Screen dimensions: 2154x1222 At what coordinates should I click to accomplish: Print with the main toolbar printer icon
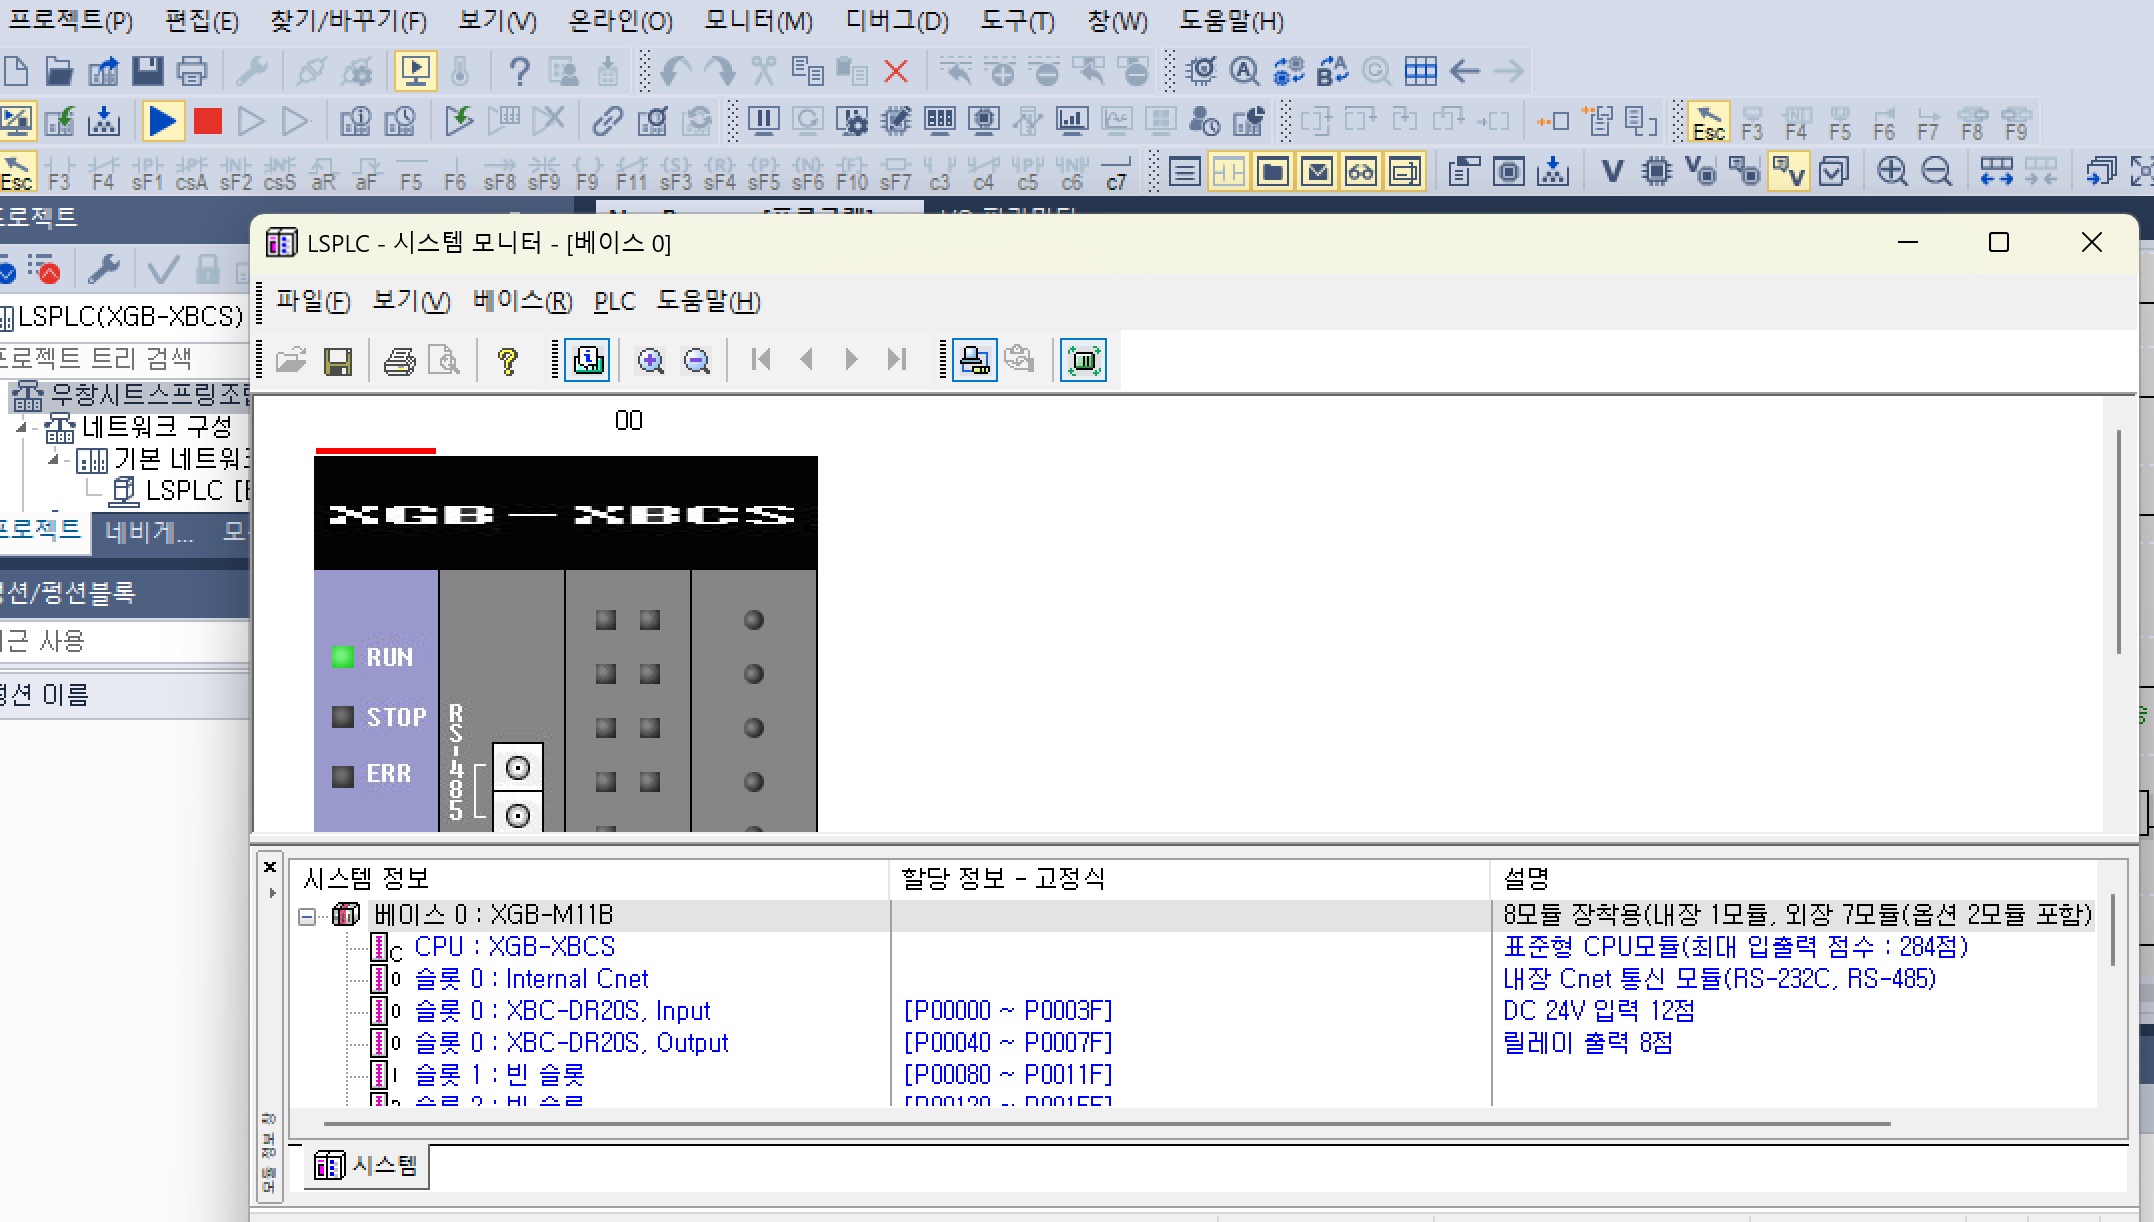click(192, 71)
